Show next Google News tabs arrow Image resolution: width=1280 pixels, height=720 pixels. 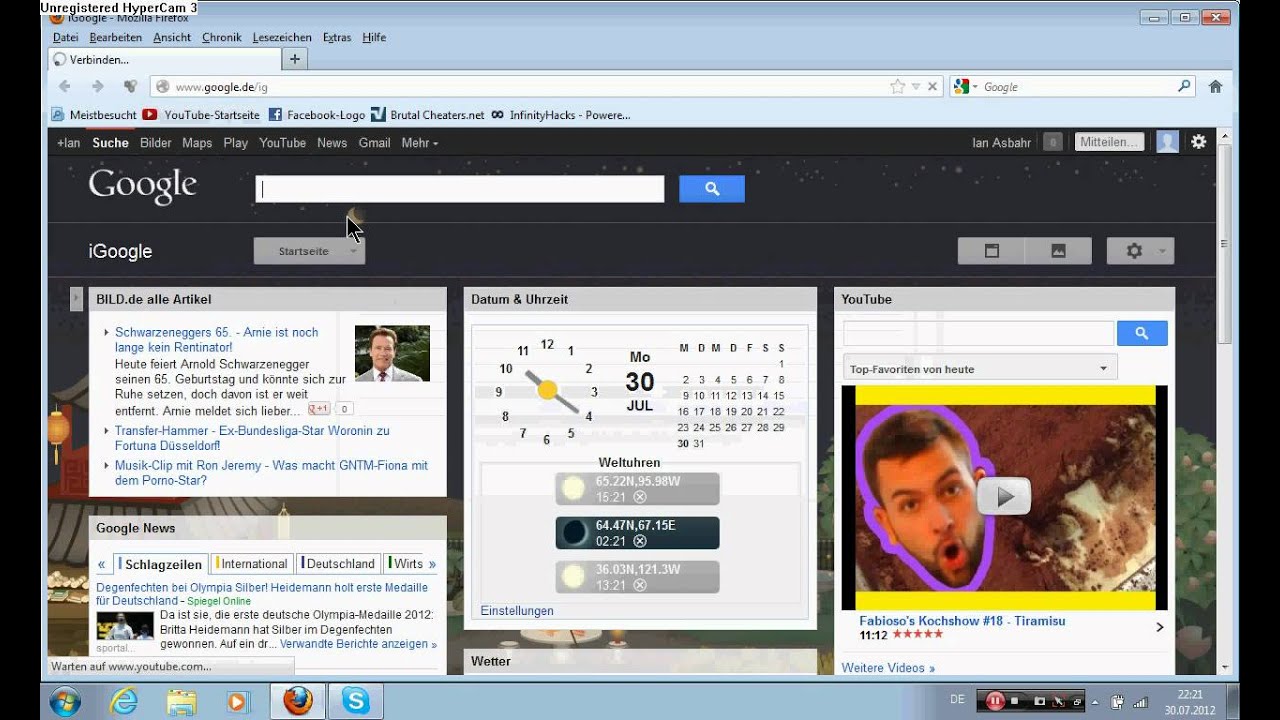coord(433,564)
